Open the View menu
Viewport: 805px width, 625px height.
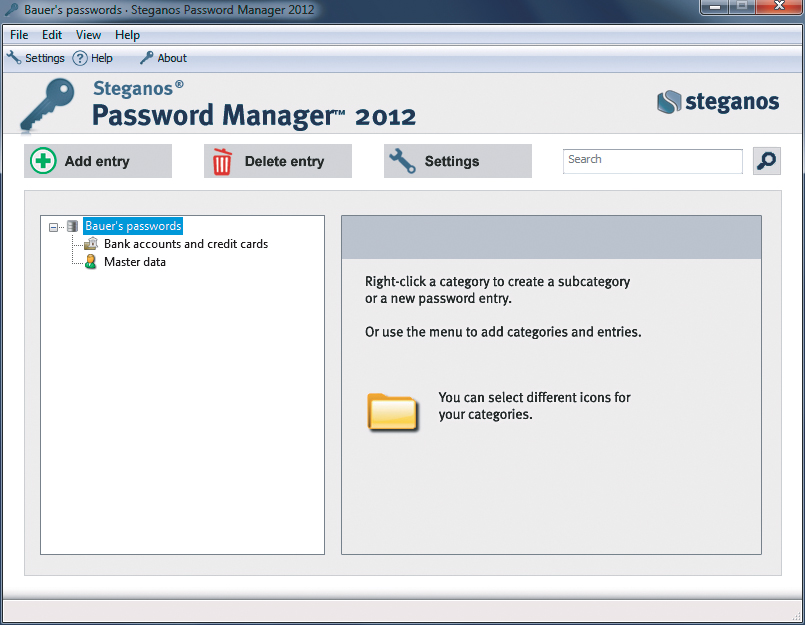click(x=88, y=35)
